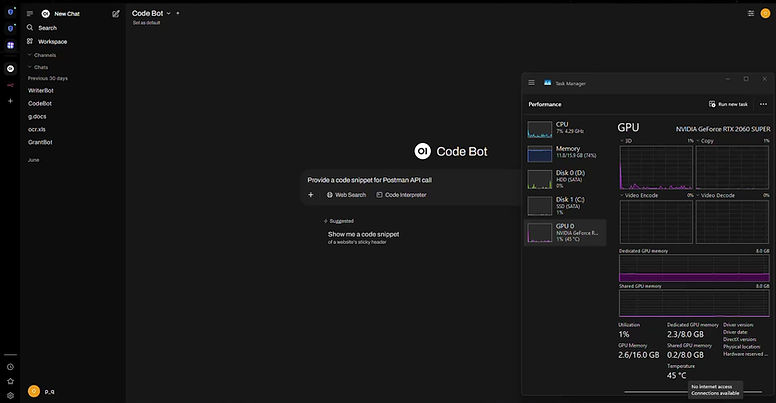Click Run new task in Task Manager
Screen dimensions: 776x403
point(728,104)
